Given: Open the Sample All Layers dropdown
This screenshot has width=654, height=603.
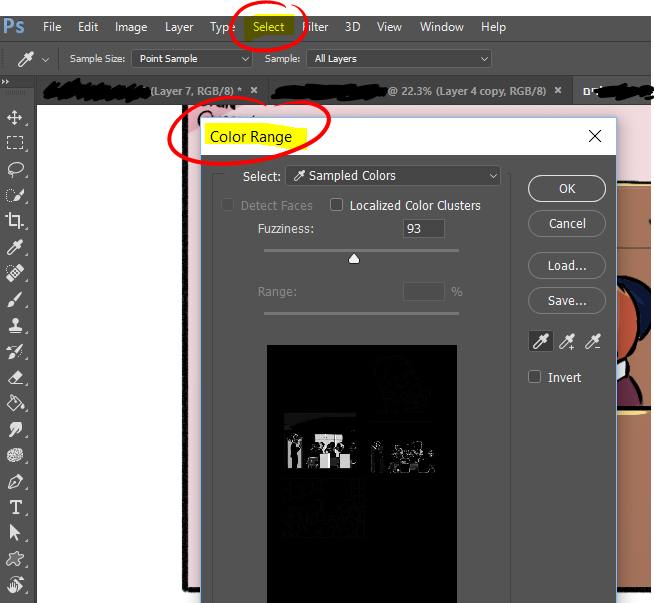Looking at the screenshot, I should pos(399,59).
